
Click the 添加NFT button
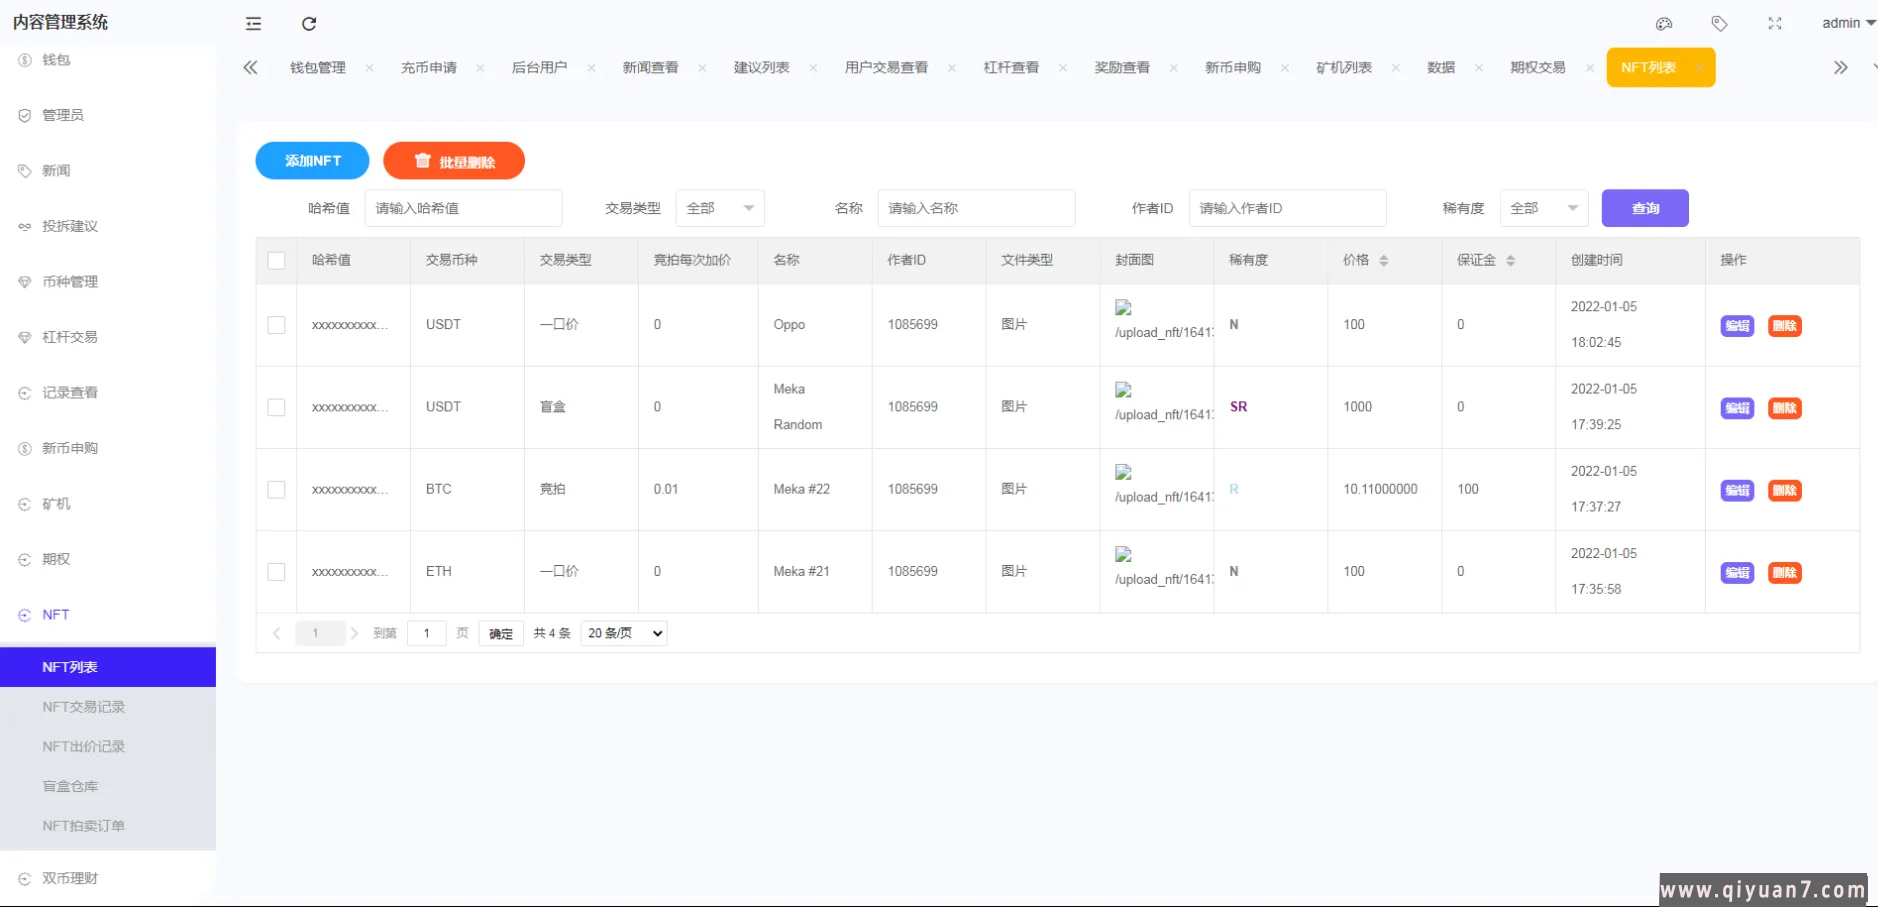312,161
